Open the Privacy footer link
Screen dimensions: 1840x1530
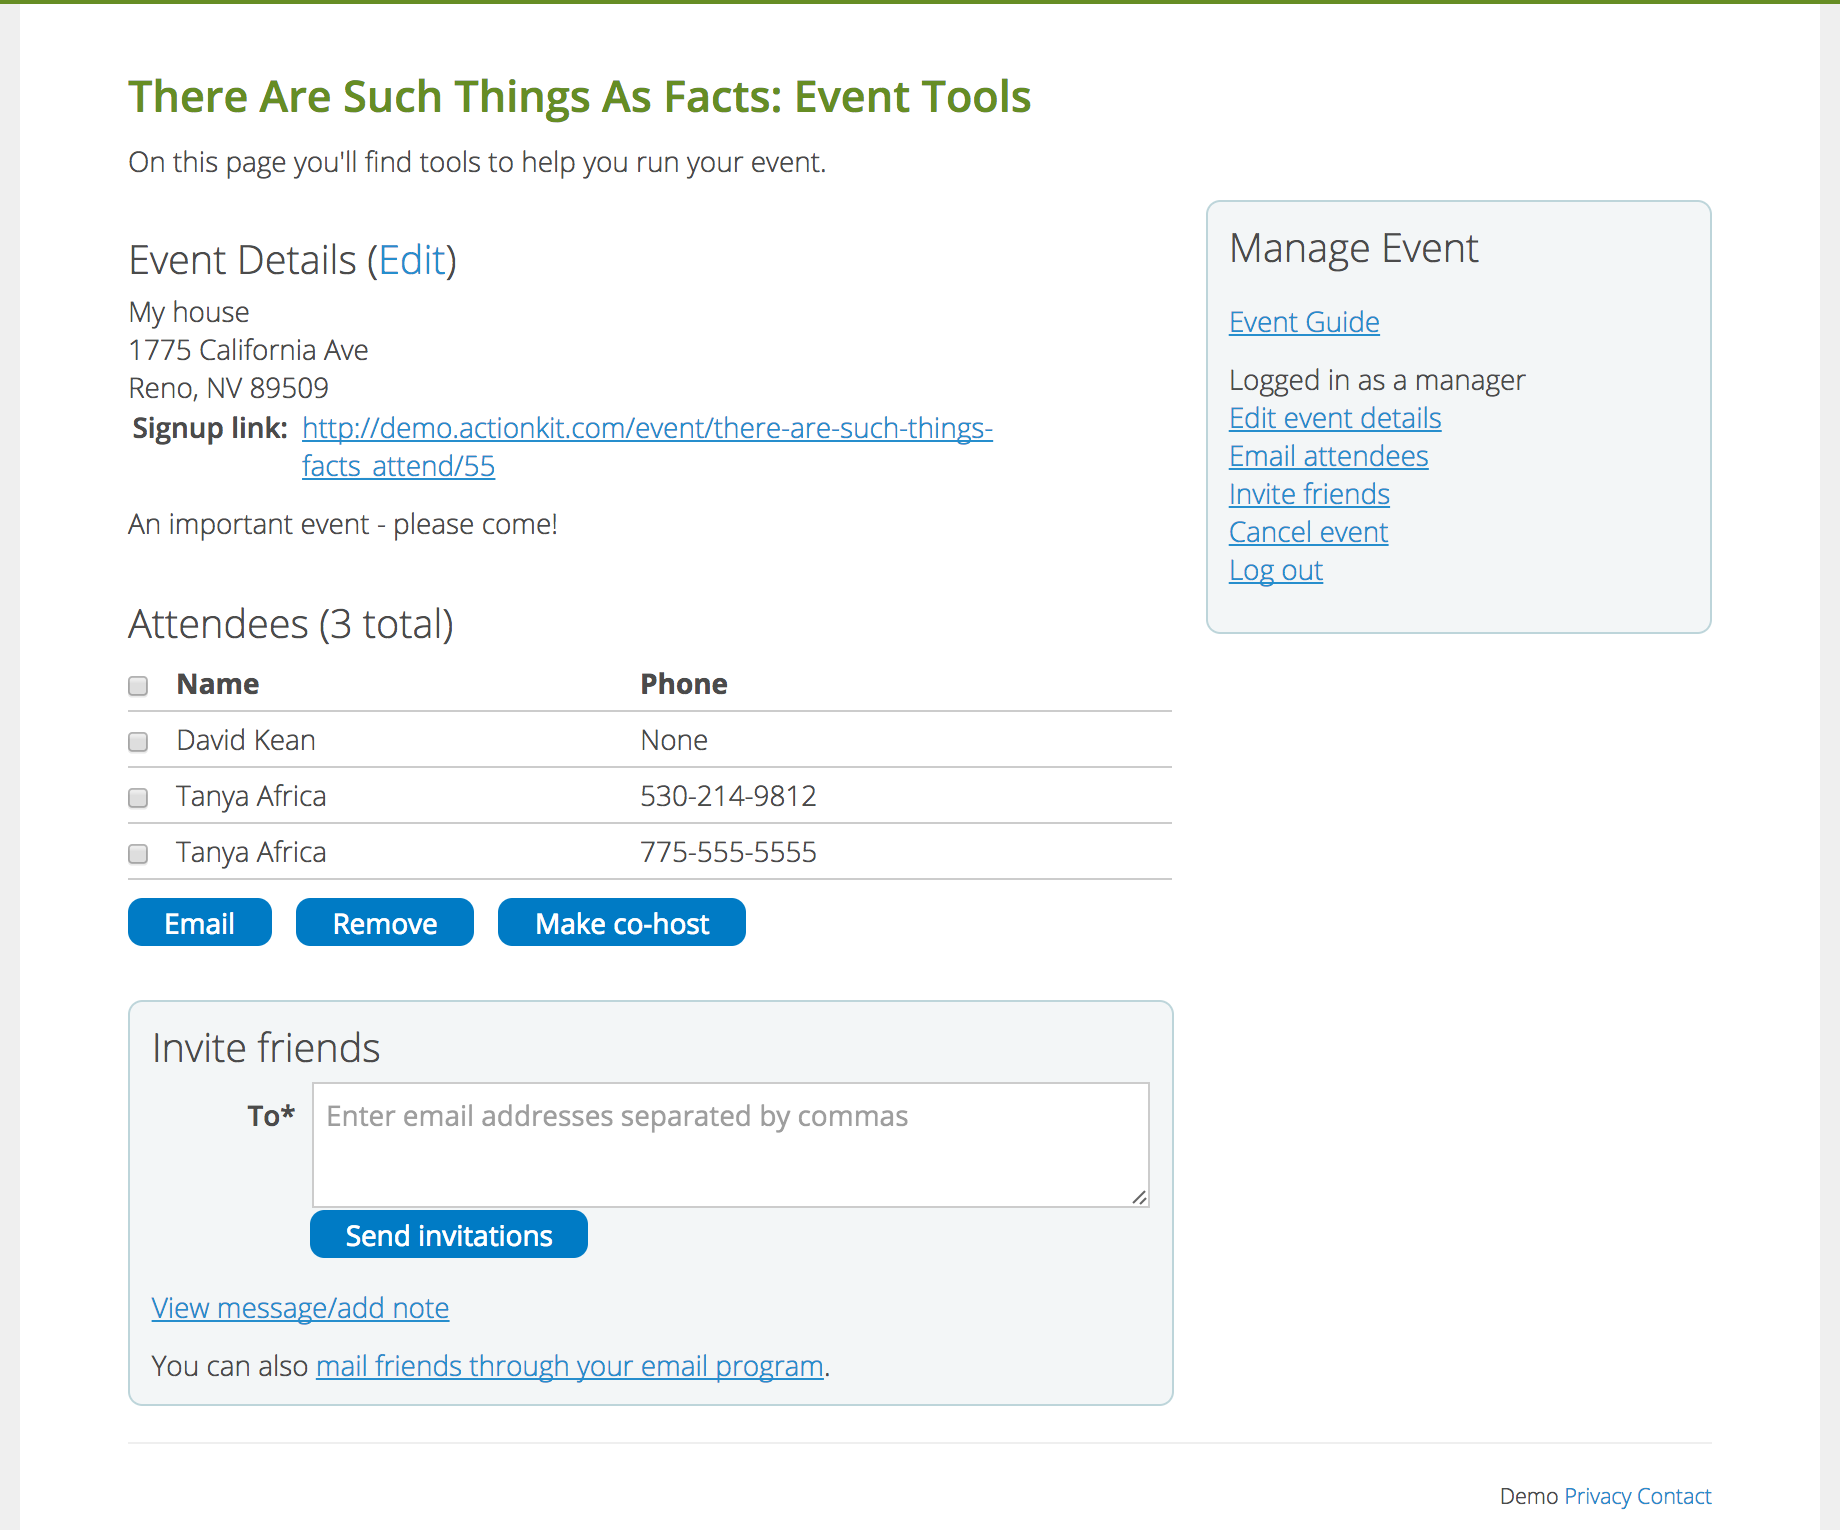click(x=1598, y=1496)
